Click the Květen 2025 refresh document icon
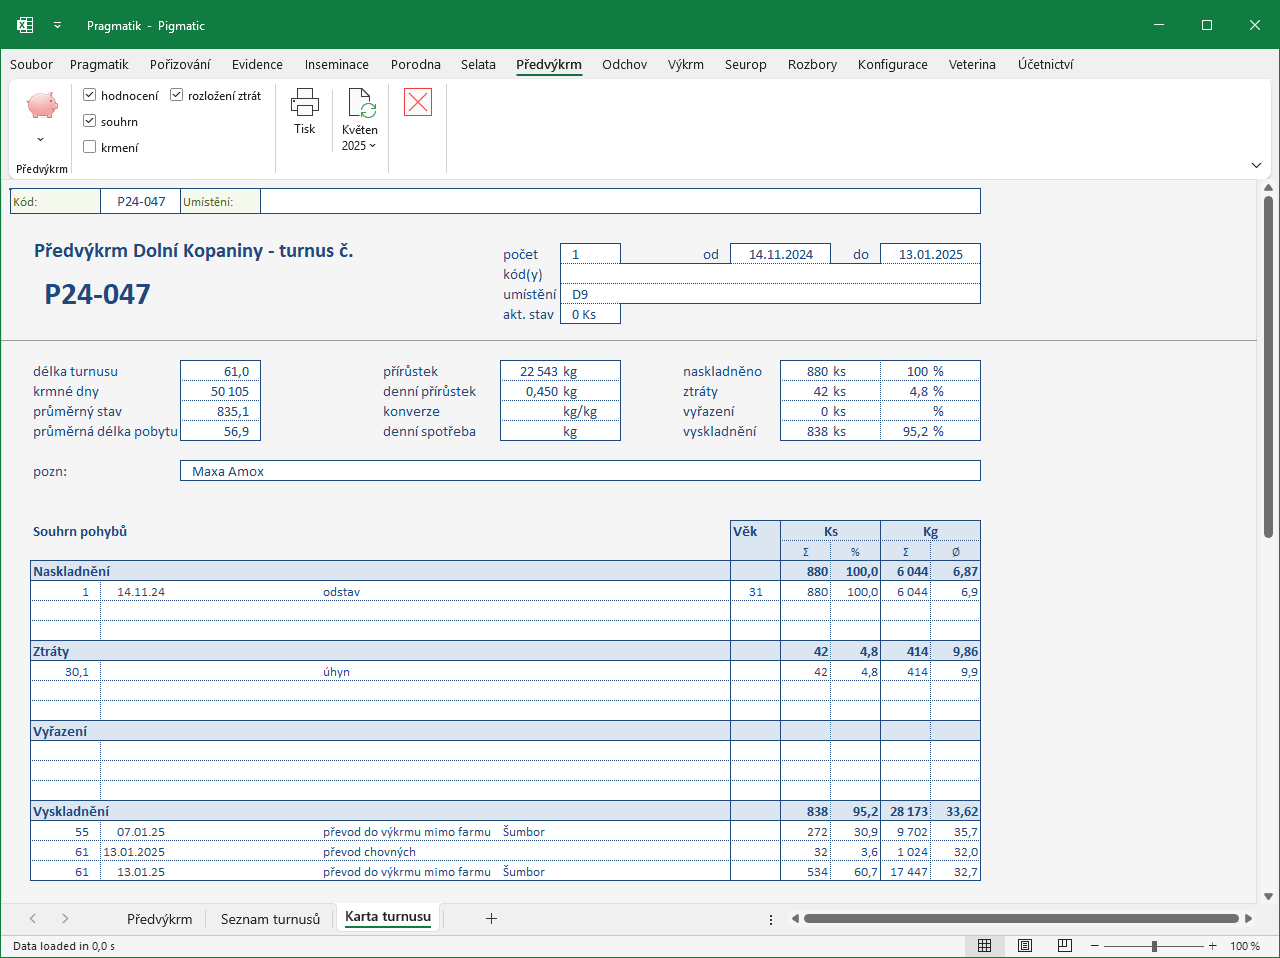The width and height of the screenshot is (1280, 958). click(x=360, y=103)
